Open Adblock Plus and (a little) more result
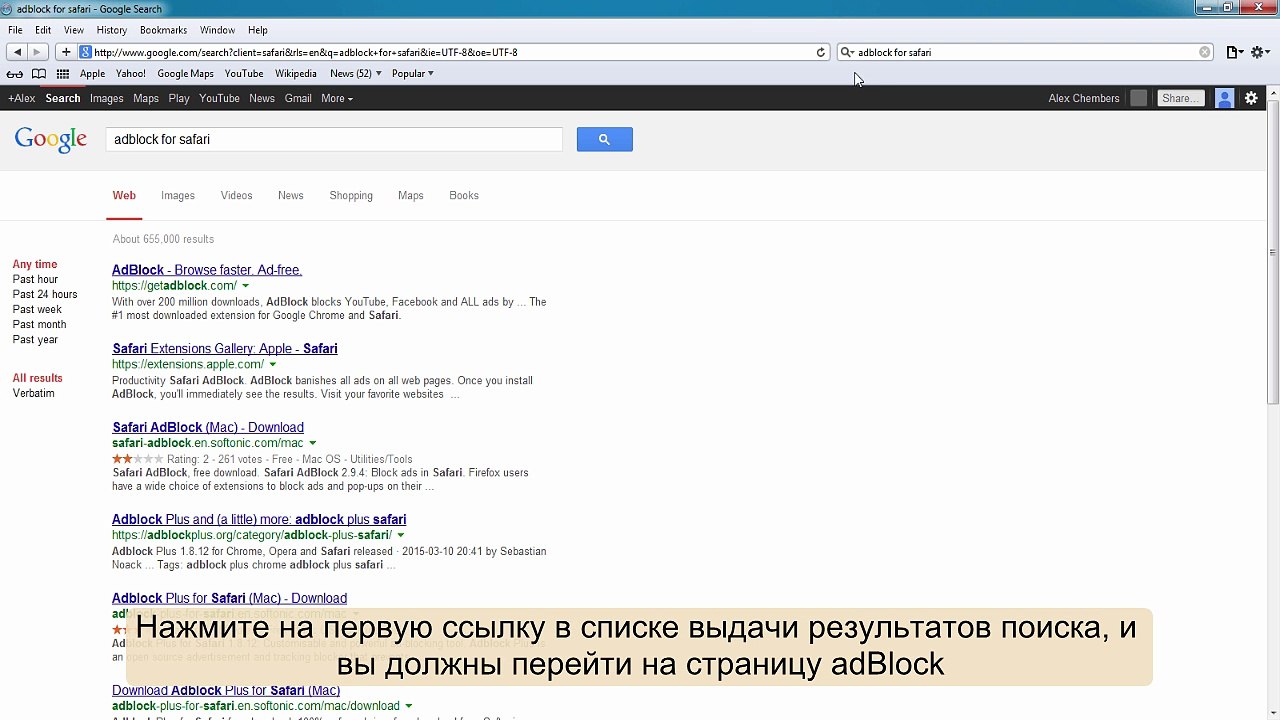Viewport: 1280px width, 720px height. pyautogui.click(x=259, y=520)
